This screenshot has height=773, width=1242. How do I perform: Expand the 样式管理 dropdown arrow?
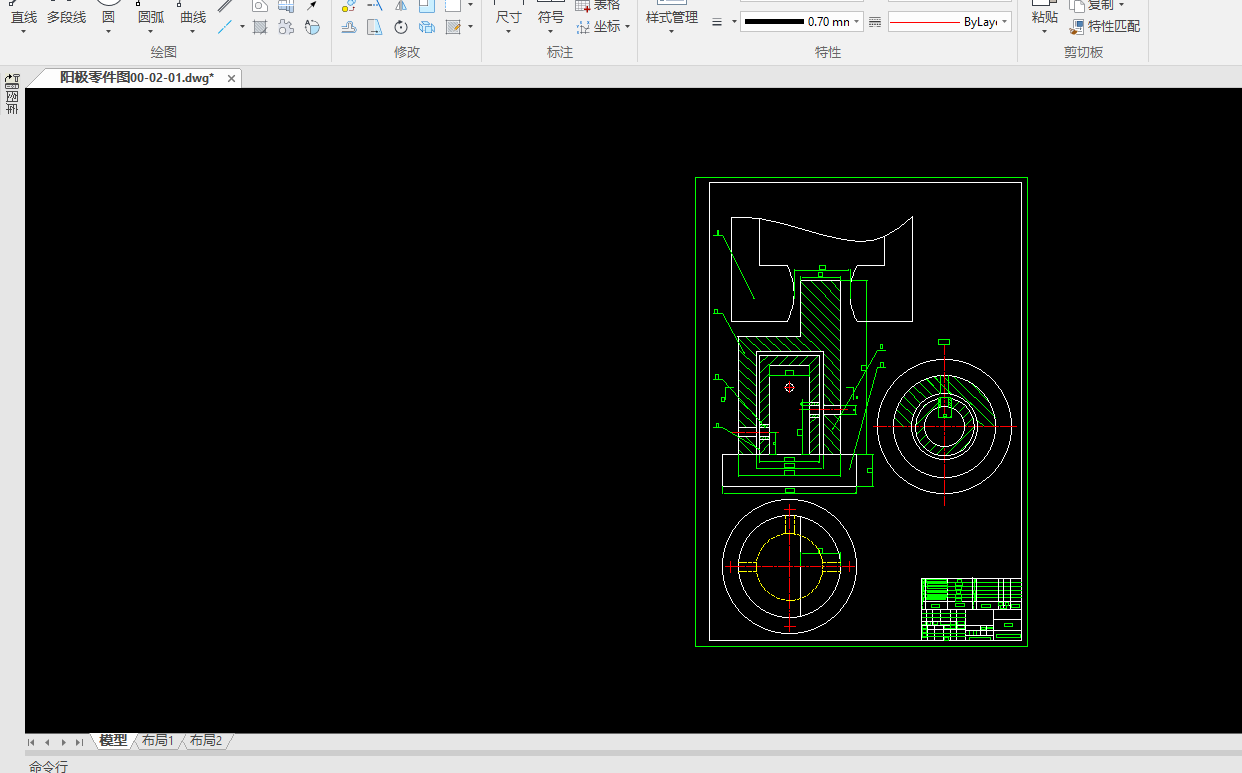pyautogui.click(x=671, y=32)
